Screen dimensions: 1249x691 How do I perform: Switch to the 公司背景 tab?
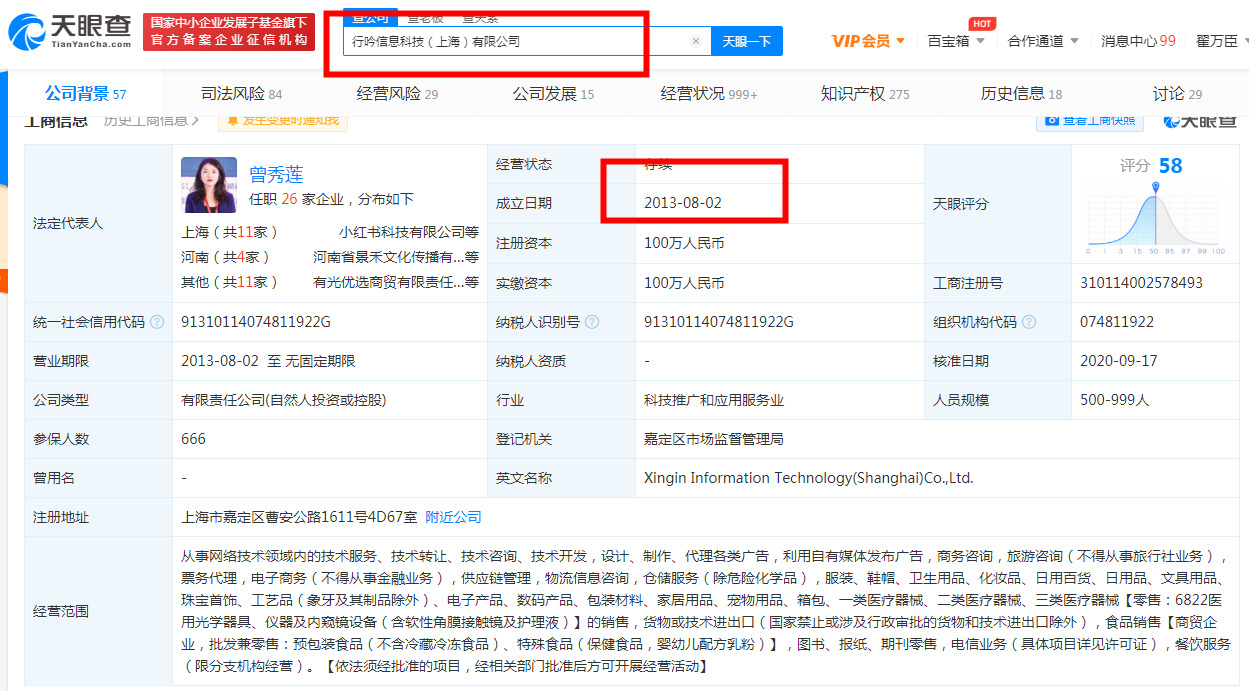(x=86, y=94)
